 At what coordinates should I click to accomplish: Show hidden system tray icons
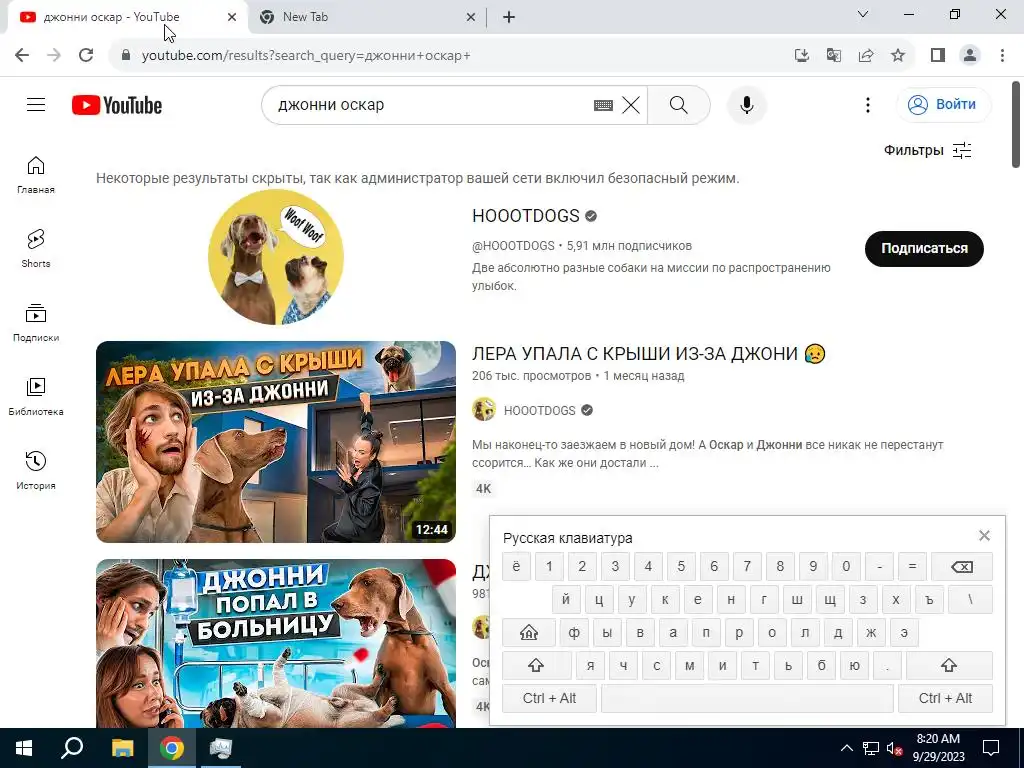pyautogui.click(x=846, y=748)
